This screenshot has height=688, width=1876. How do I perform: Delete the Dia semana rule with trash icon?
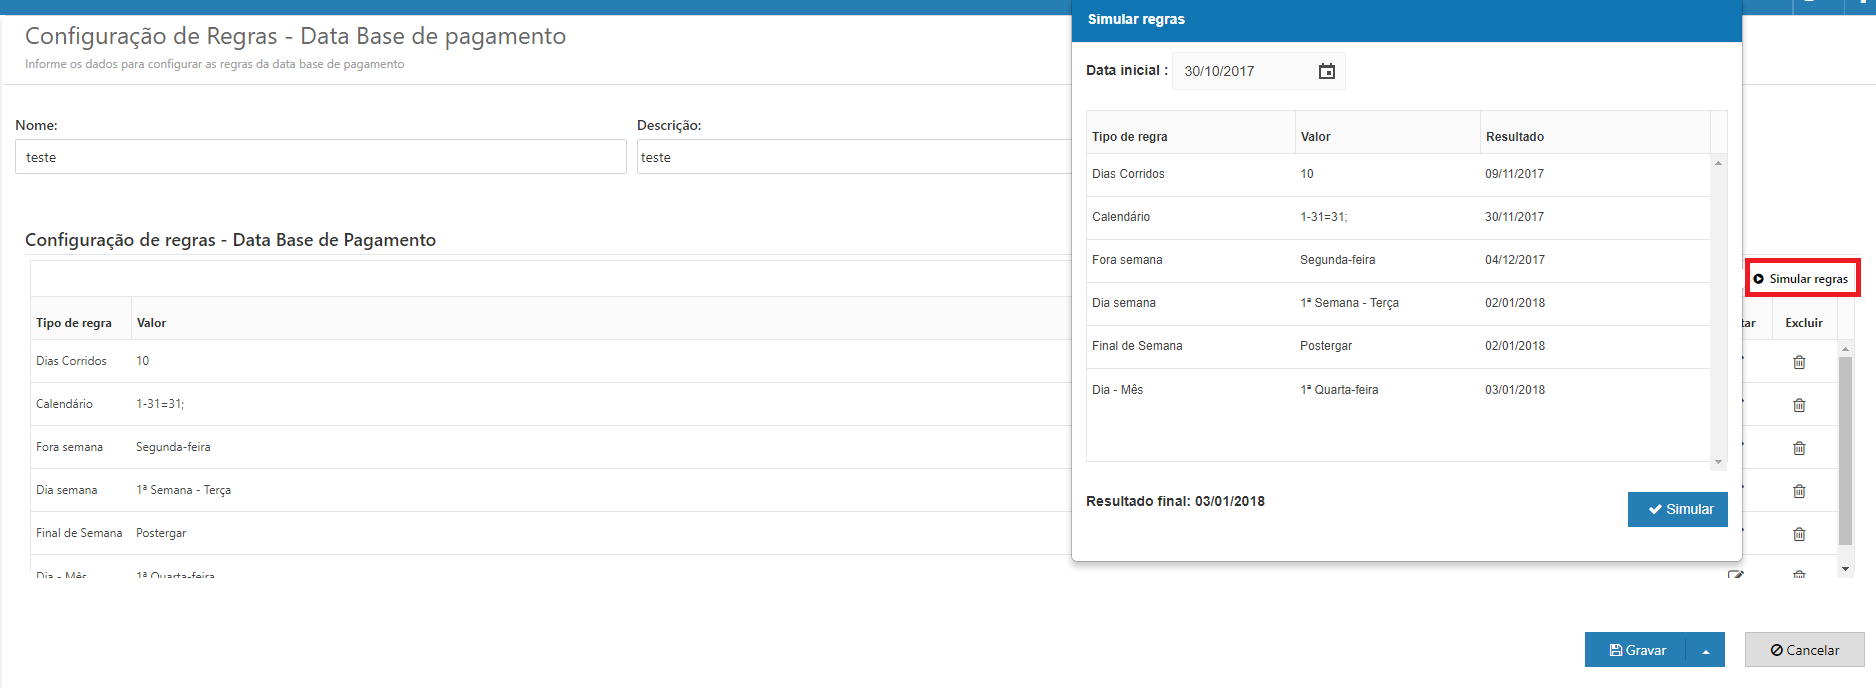pos(1799,491)
